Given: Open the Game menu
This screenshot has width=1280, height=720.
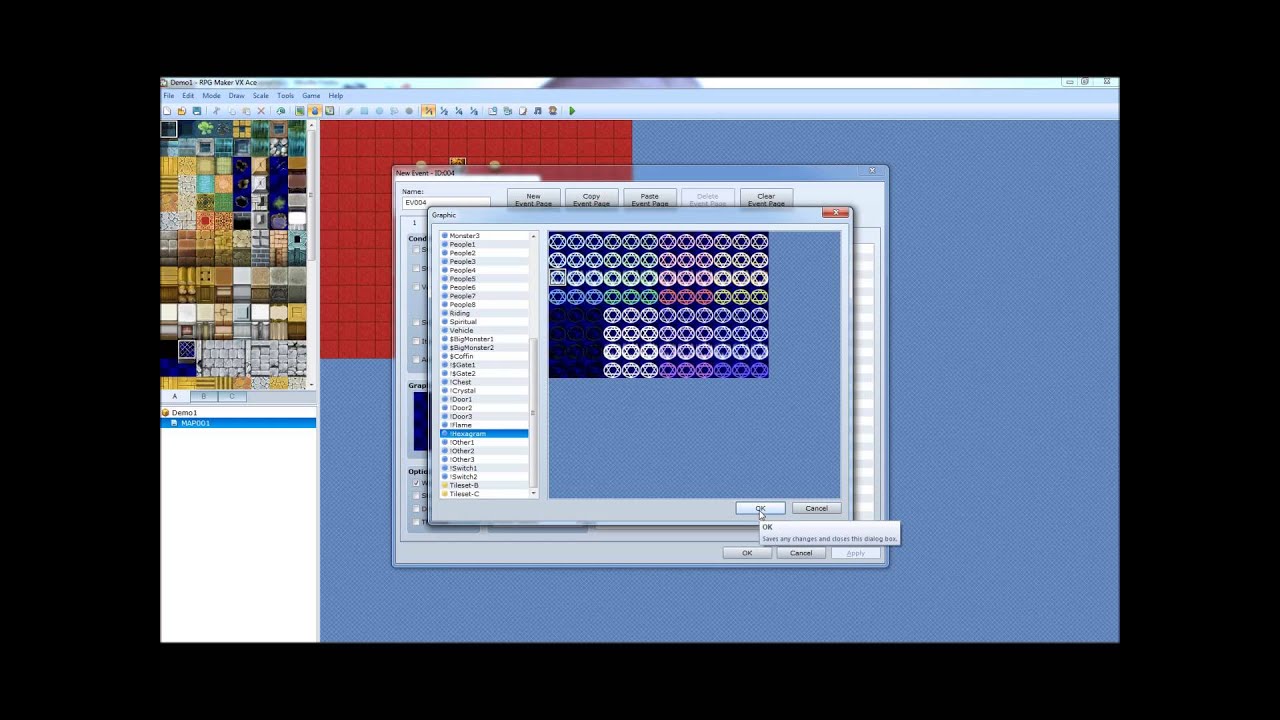Looking at the screenshot, I should (x=311, y=96).
